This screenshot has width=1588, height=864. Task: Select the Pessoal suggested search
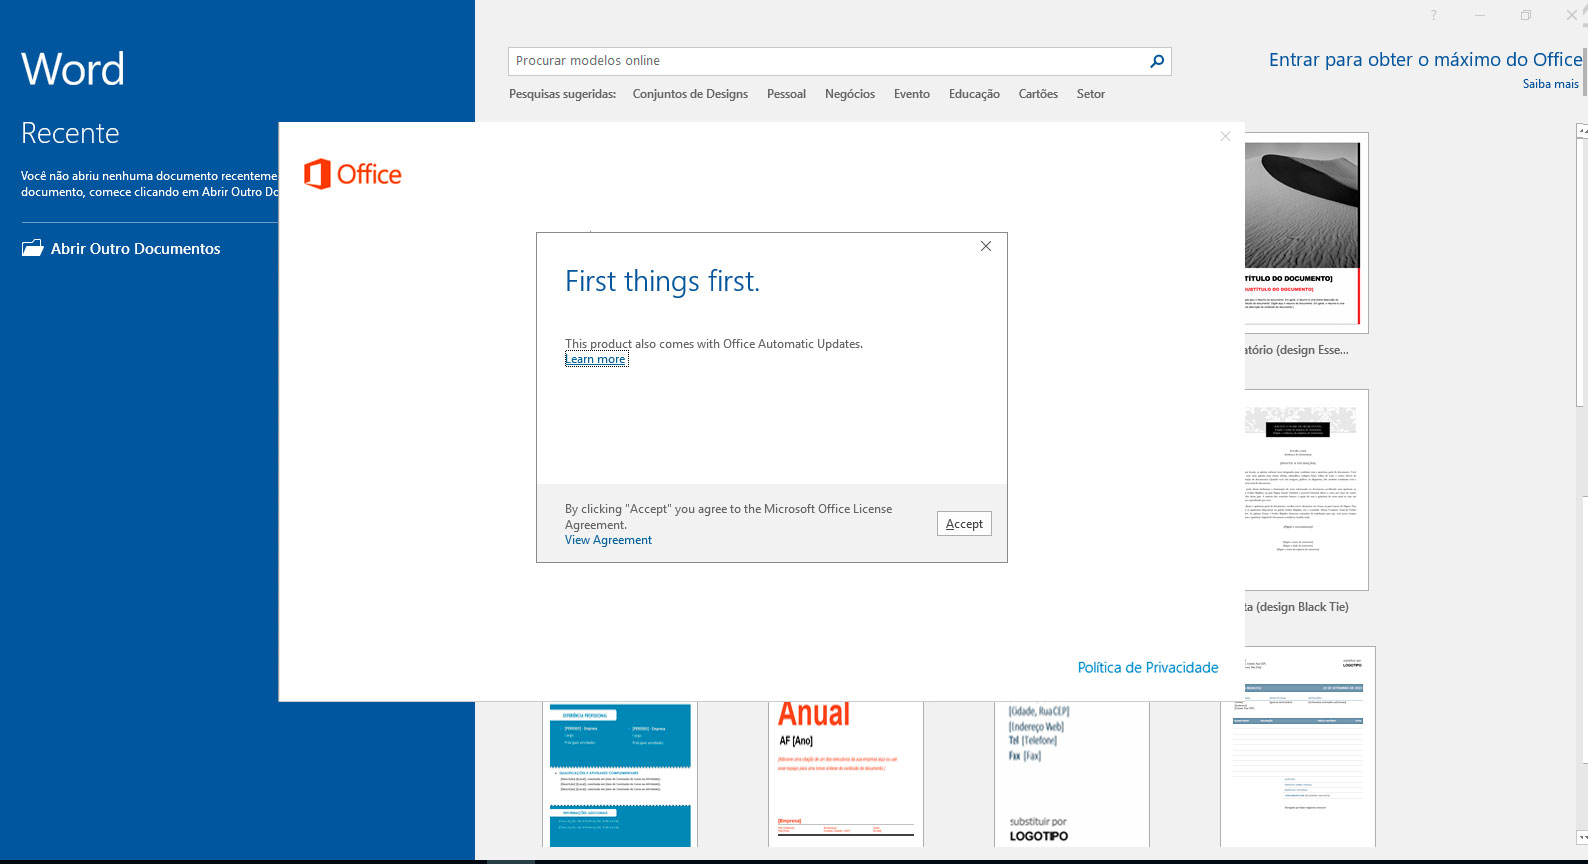pos(786,94)
